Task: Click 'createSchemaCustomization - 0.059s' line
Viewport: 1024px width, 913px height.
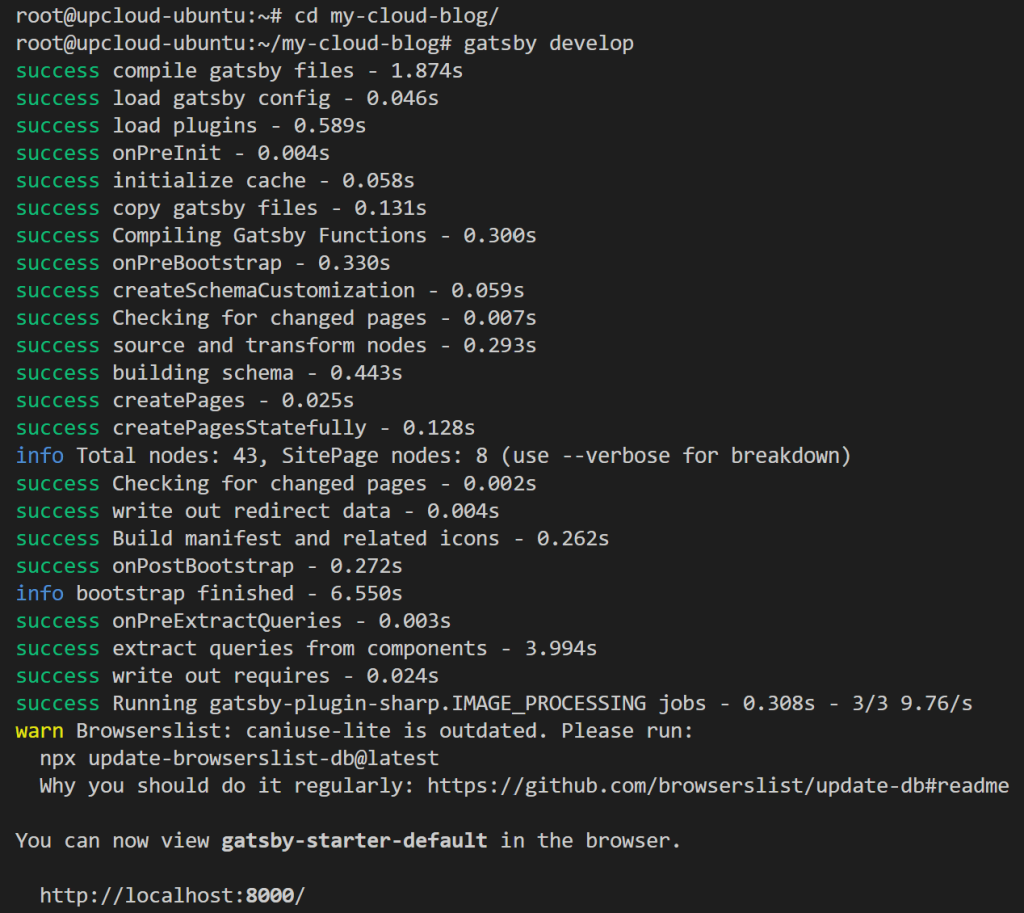Action: 270,291
